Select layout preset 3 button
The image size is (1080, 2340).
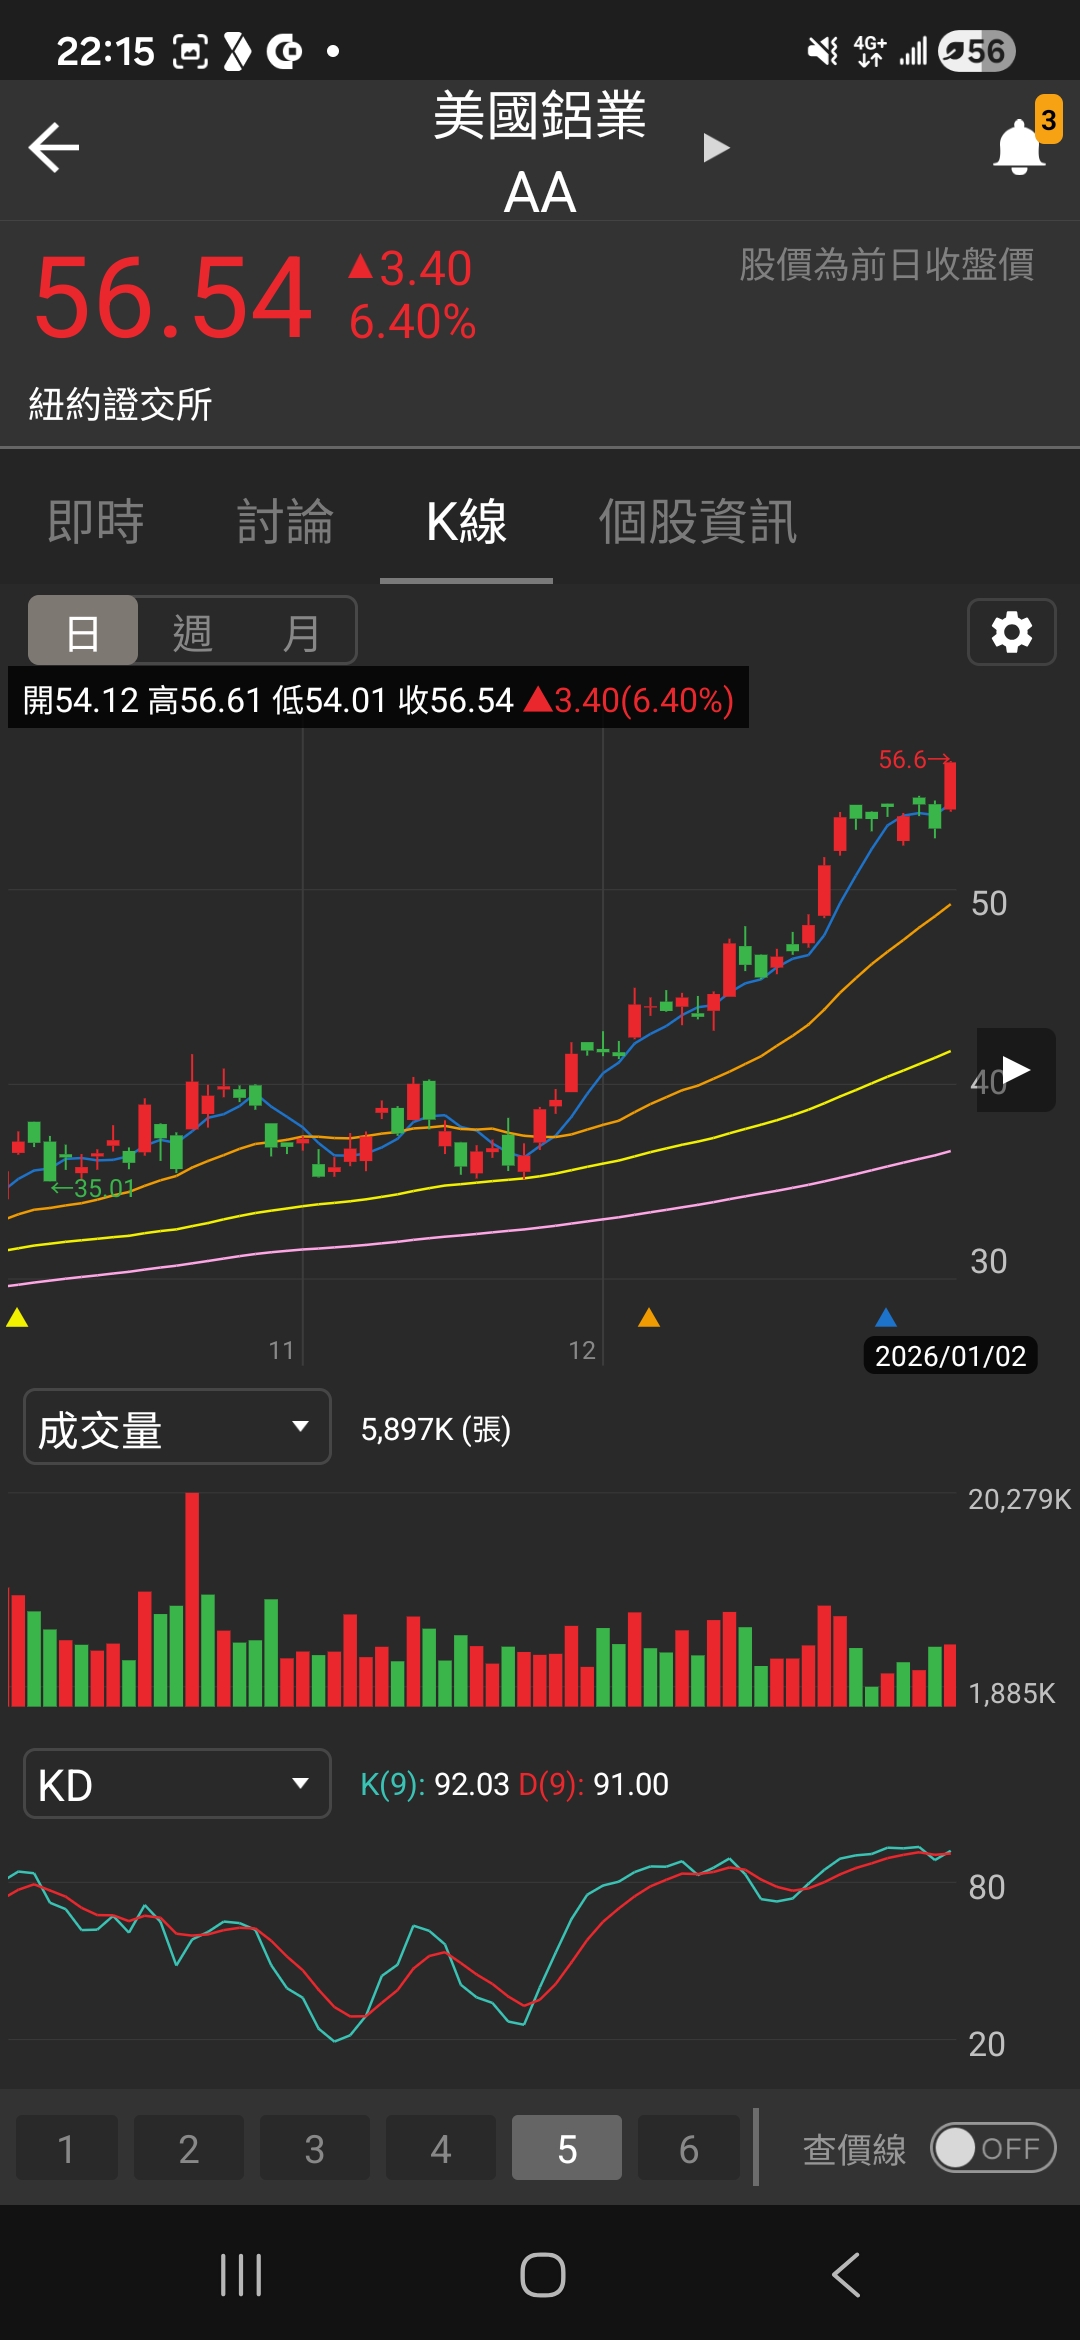(315, 2148)
